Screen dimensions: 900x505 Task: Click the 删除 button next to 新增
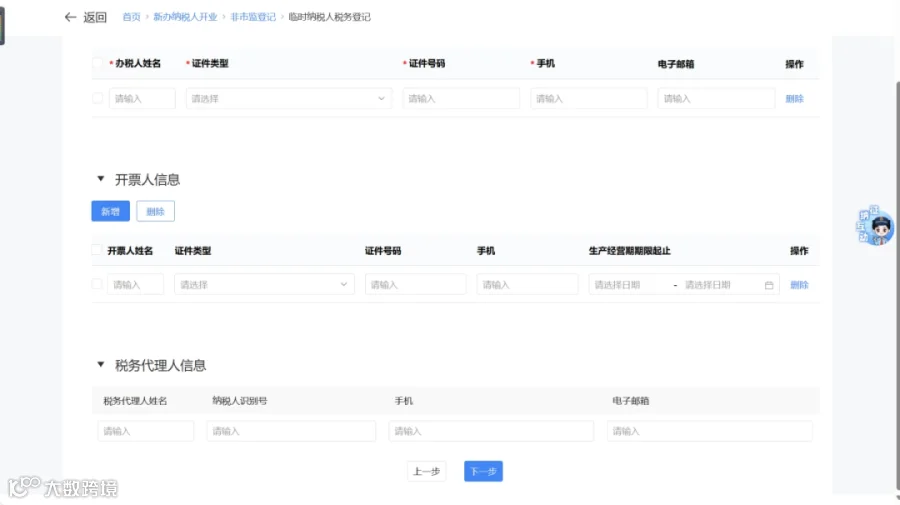pyautogui.click(x=156, y=211)
